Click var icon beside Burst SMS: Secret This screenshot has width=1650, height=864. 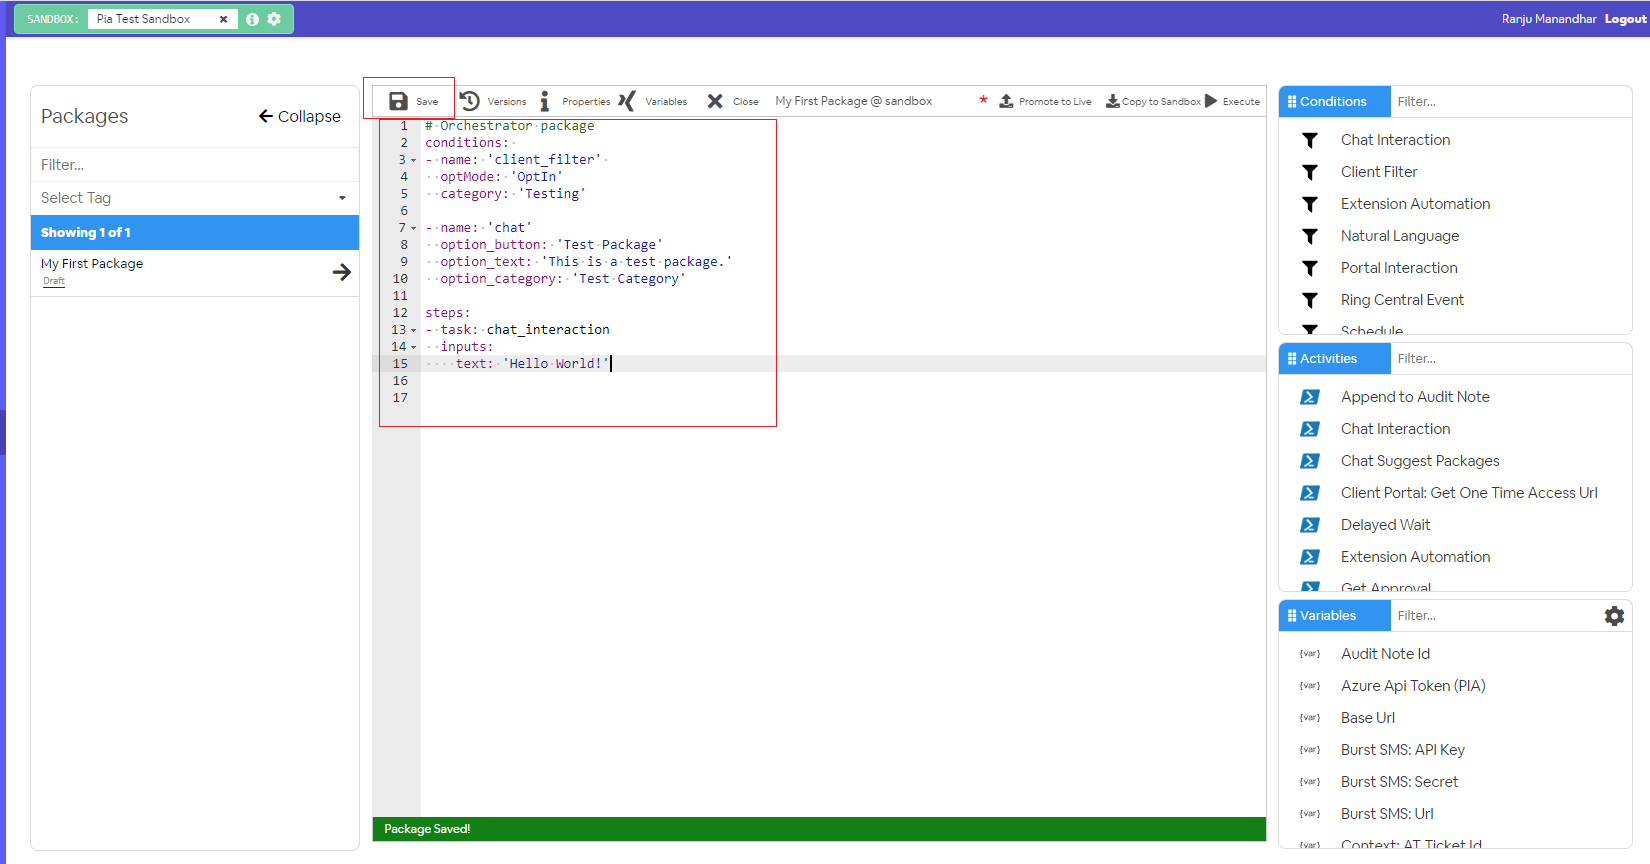pos(1309,782)
